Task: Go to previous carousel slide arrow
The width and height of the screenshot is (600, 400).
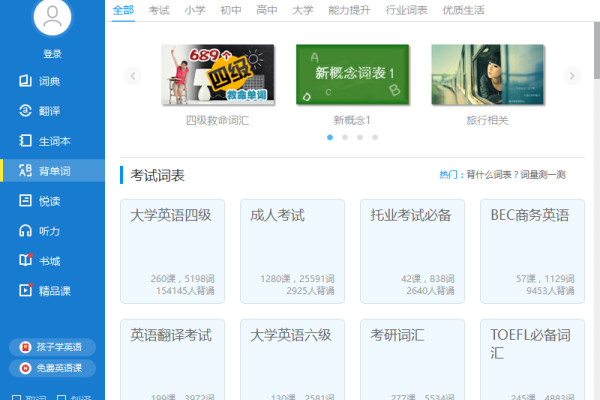Action: [x=133, y=76]
